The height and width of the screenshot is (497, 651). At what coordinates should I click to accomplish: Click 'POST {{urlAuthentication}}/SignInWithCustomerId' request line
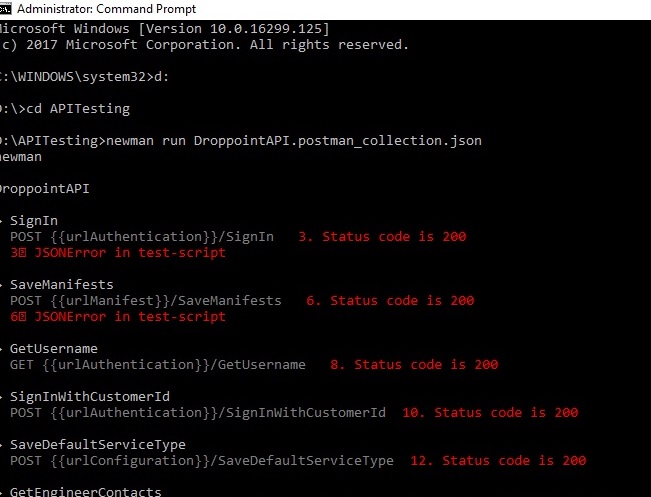[x=198, y=413]
